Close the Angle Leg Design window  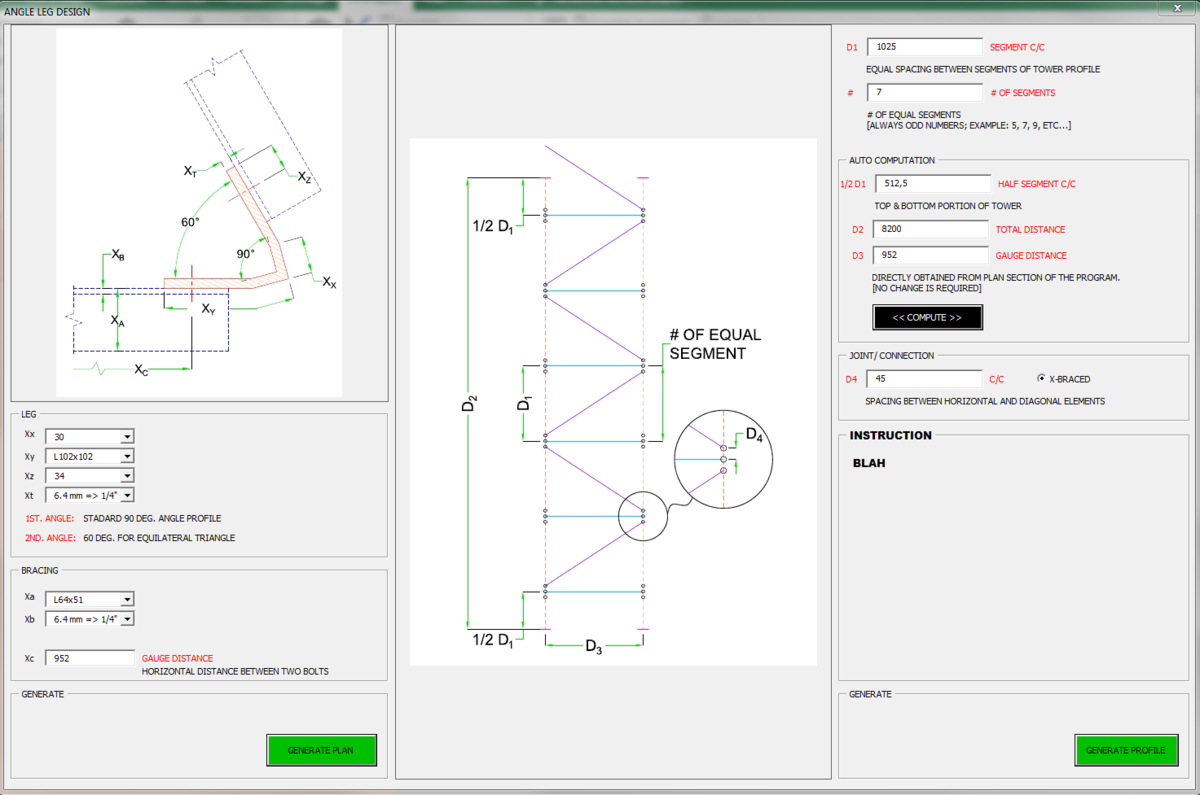tap(1178, 10)
